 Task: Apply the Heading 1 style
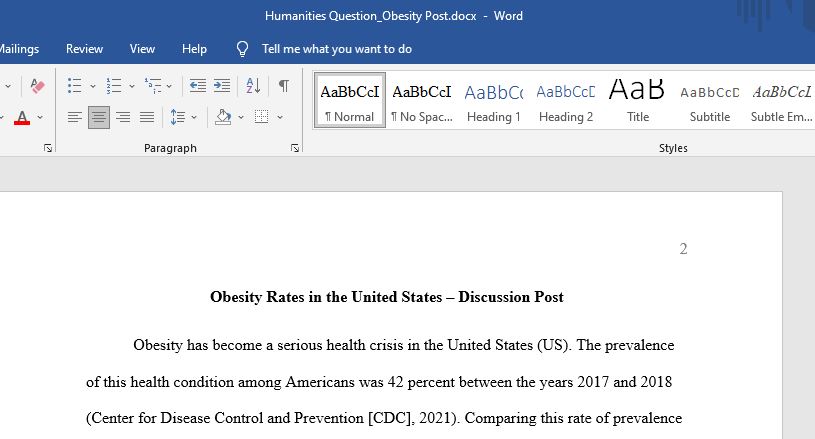tap(494, 100)
